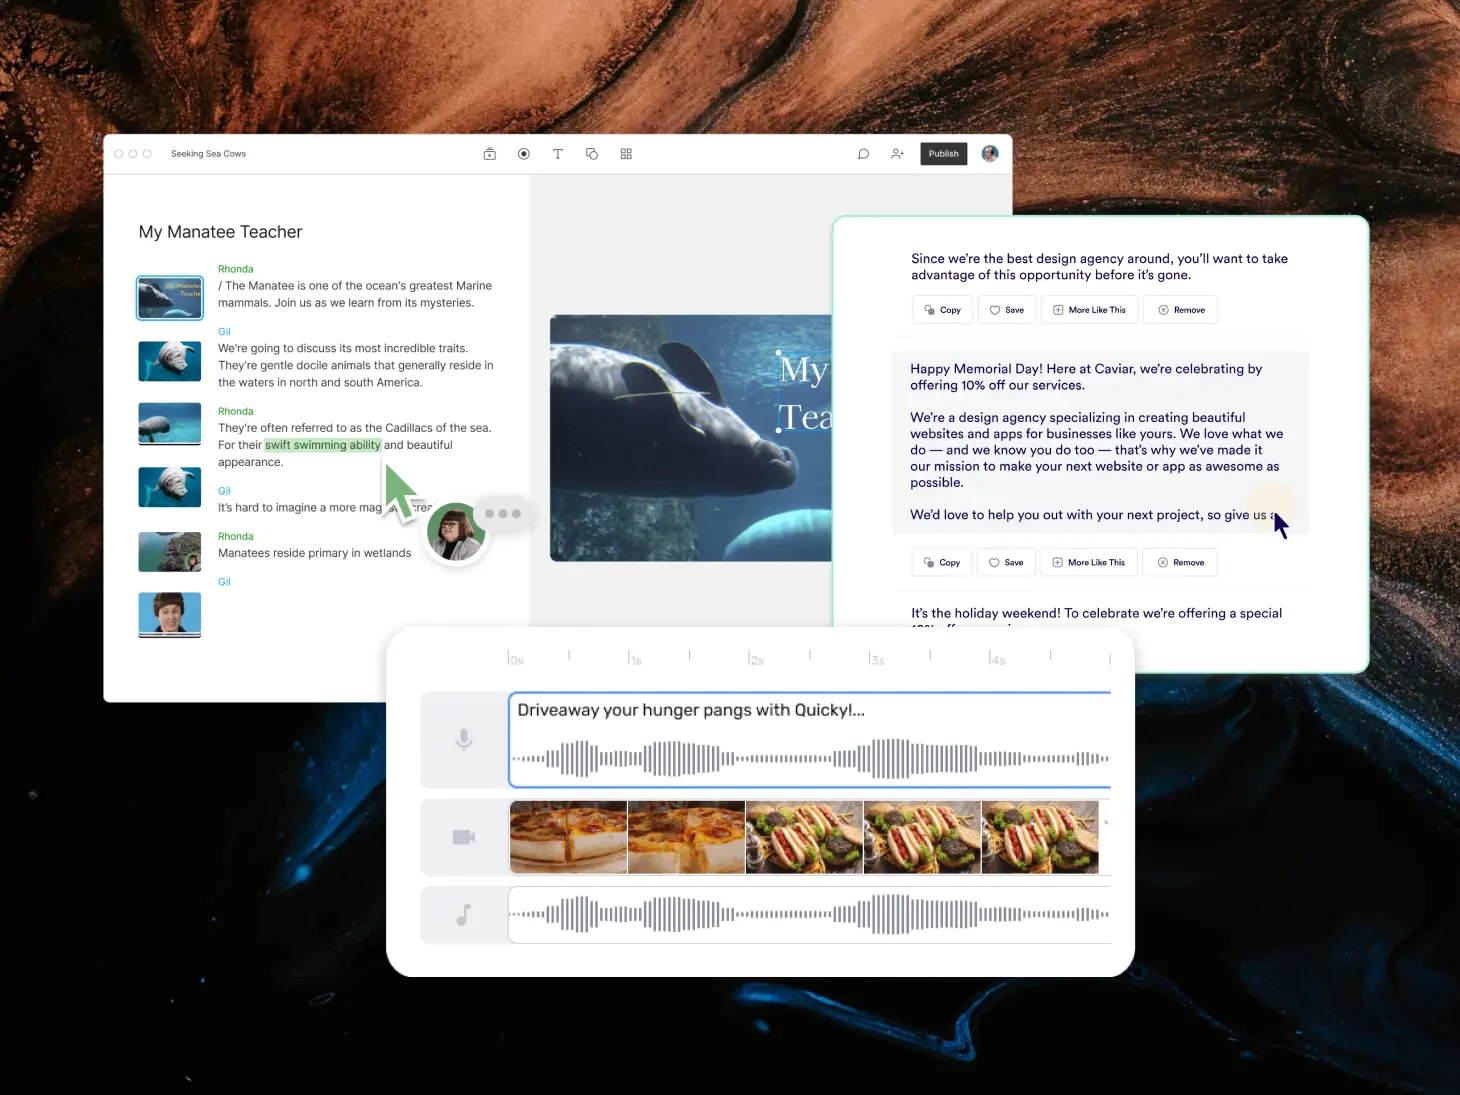Select the Text tool icon

click(x=558, y=154)
